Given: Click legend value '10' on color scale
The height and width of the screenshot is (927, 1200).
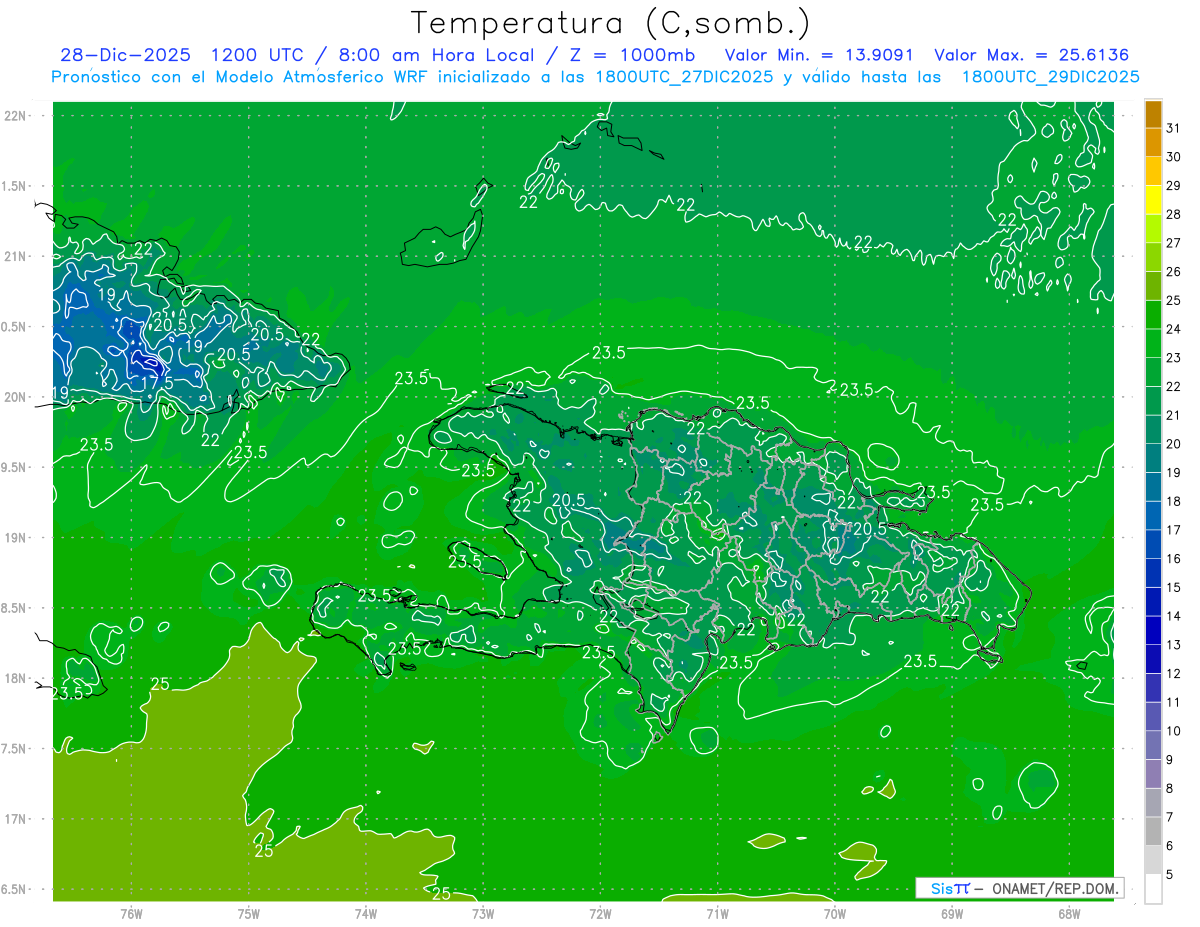Looking at the screenshot, I should [1173, 731].
